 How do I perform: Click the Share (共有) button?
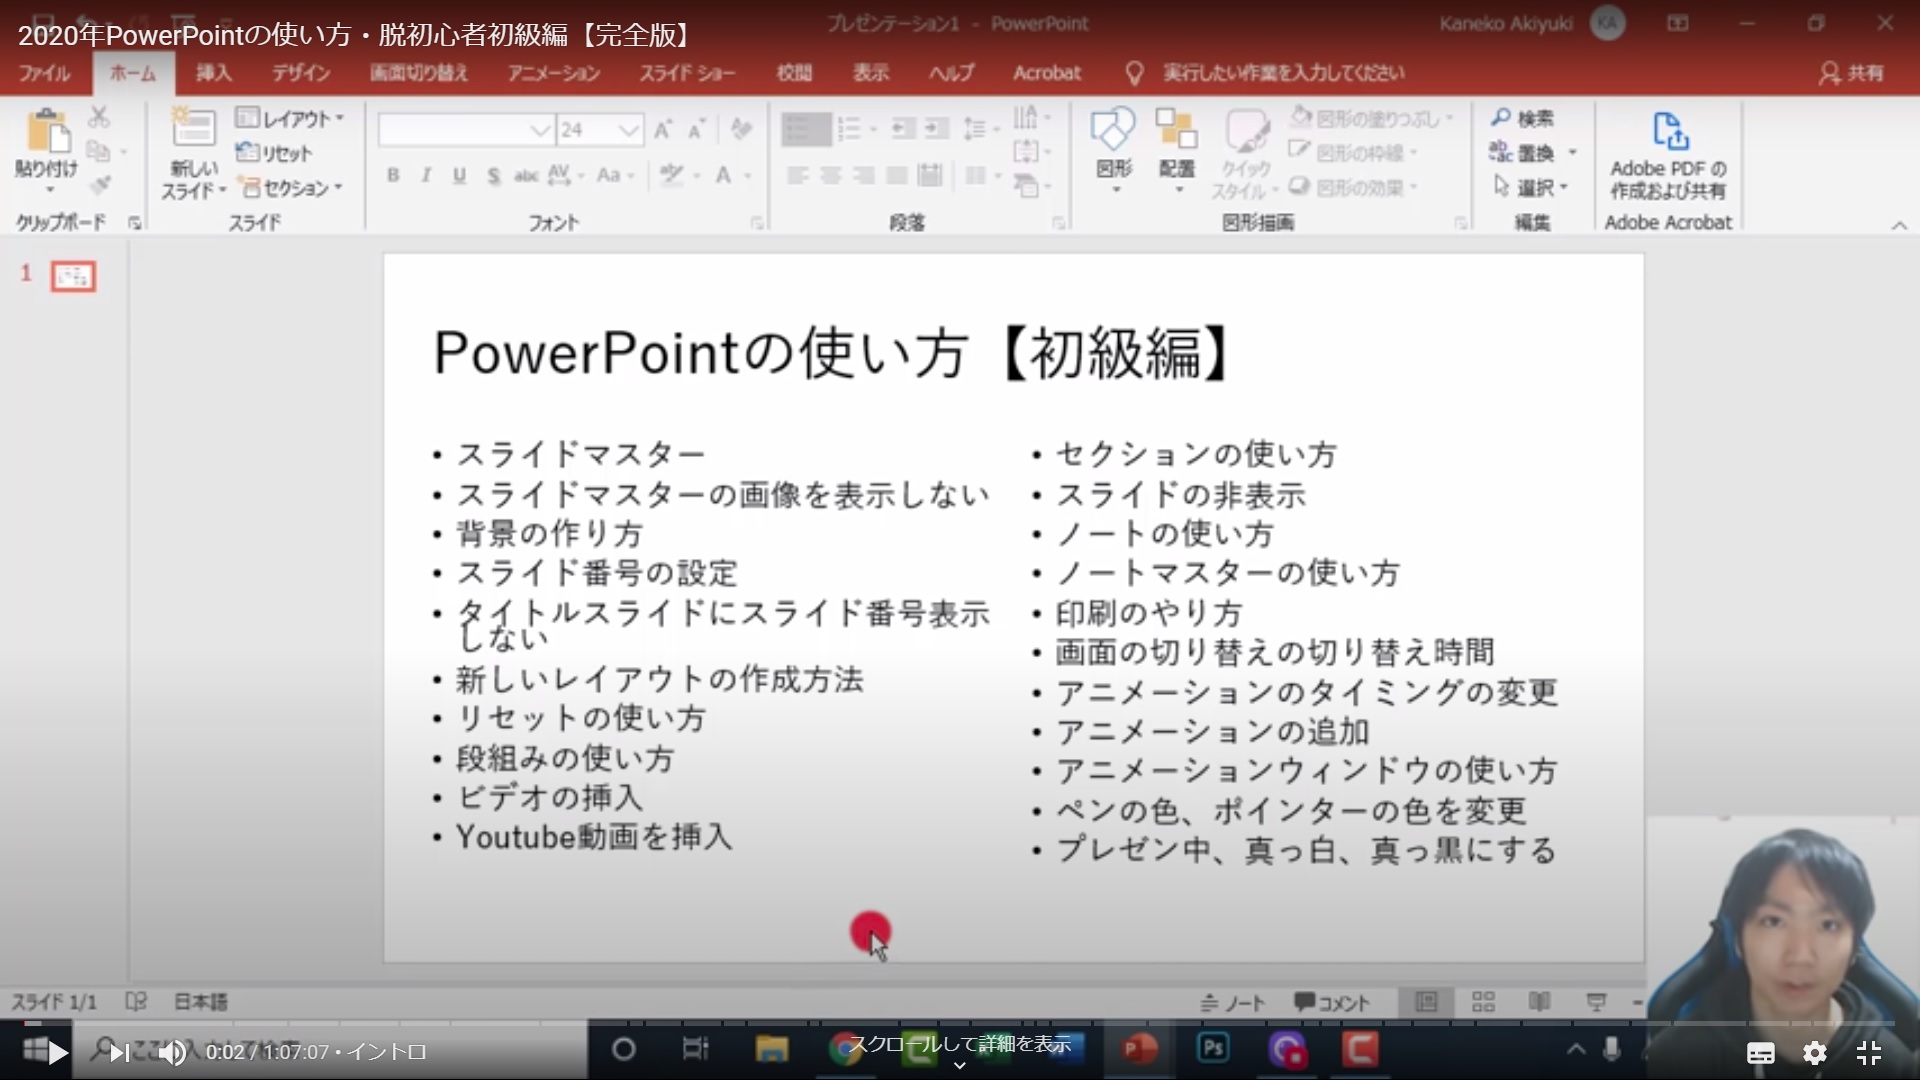tap(1852, 73)
